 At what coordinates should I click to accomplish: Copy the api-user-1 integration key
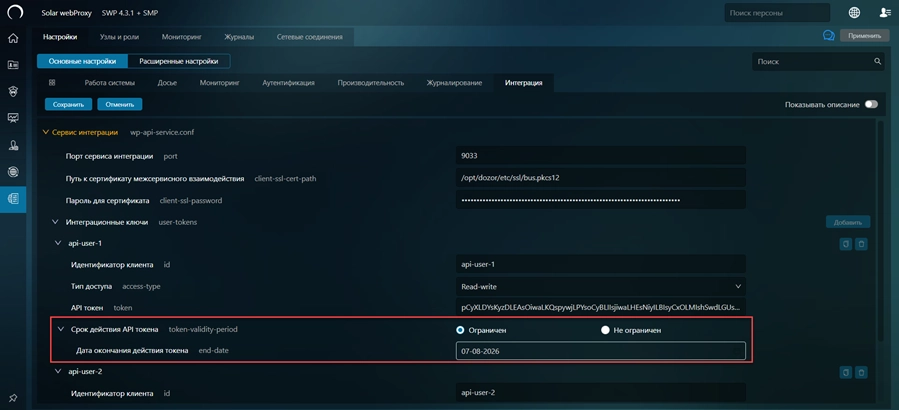845,243
